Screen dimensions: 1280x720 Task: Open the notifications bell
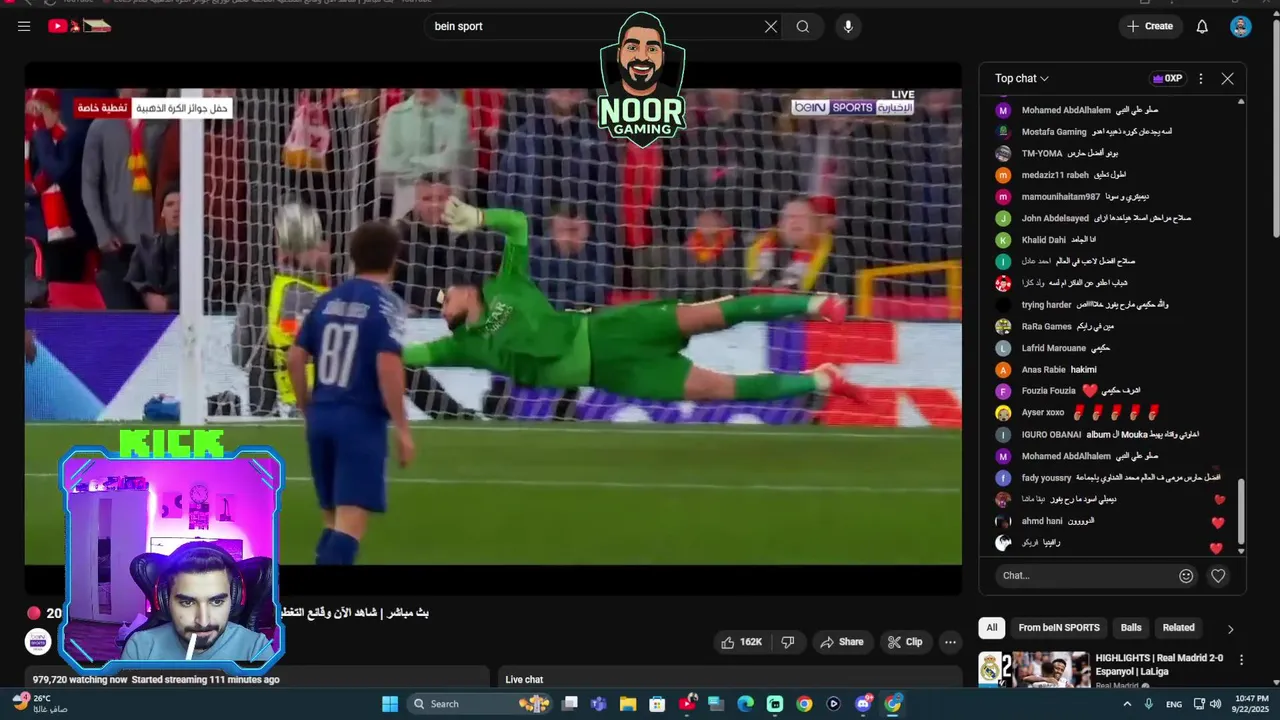pyautogui.click(x=1202, y=27)
